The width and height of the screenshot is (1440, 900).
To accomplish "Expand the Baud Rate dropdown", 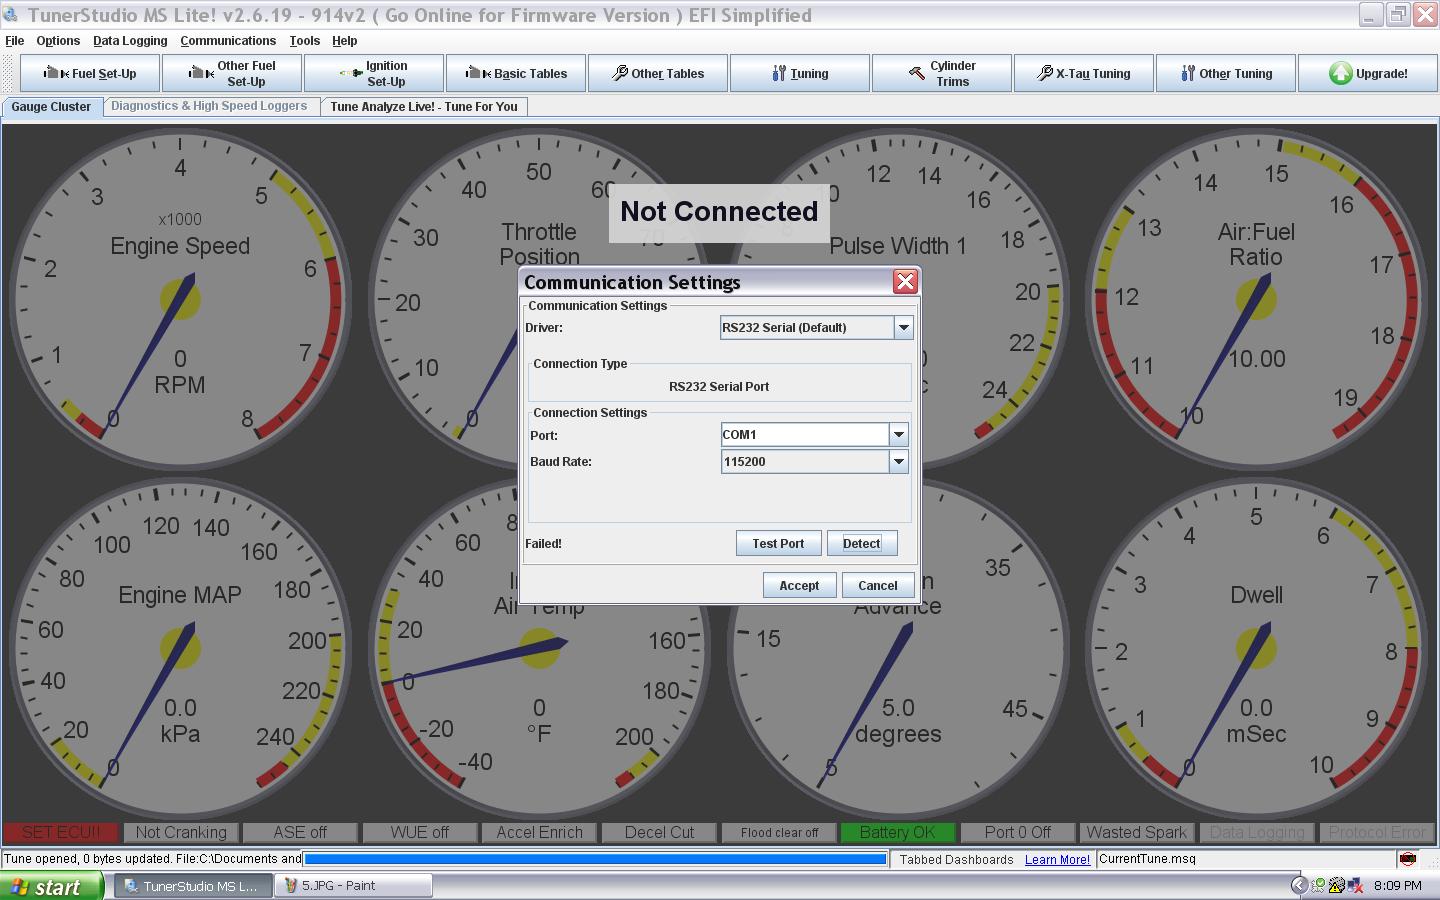I will (898, 461).
